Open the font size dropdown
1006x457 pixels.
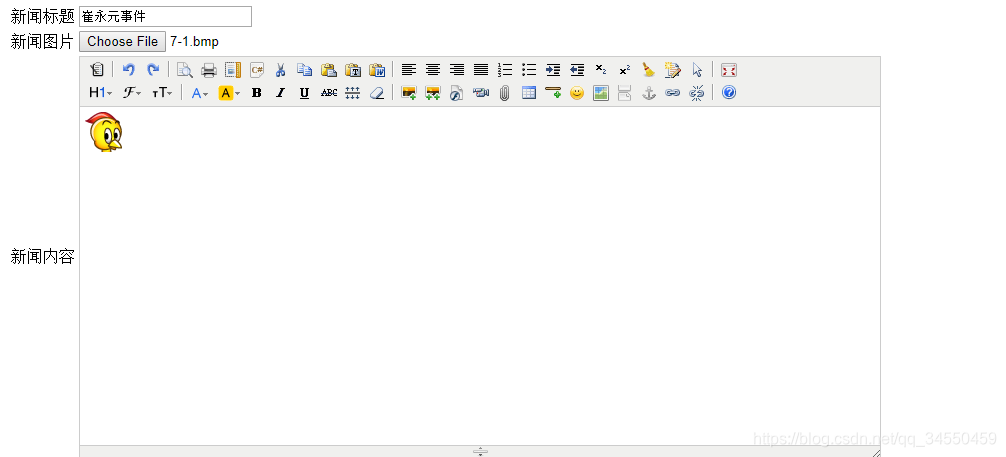click(x=162, y=93)
